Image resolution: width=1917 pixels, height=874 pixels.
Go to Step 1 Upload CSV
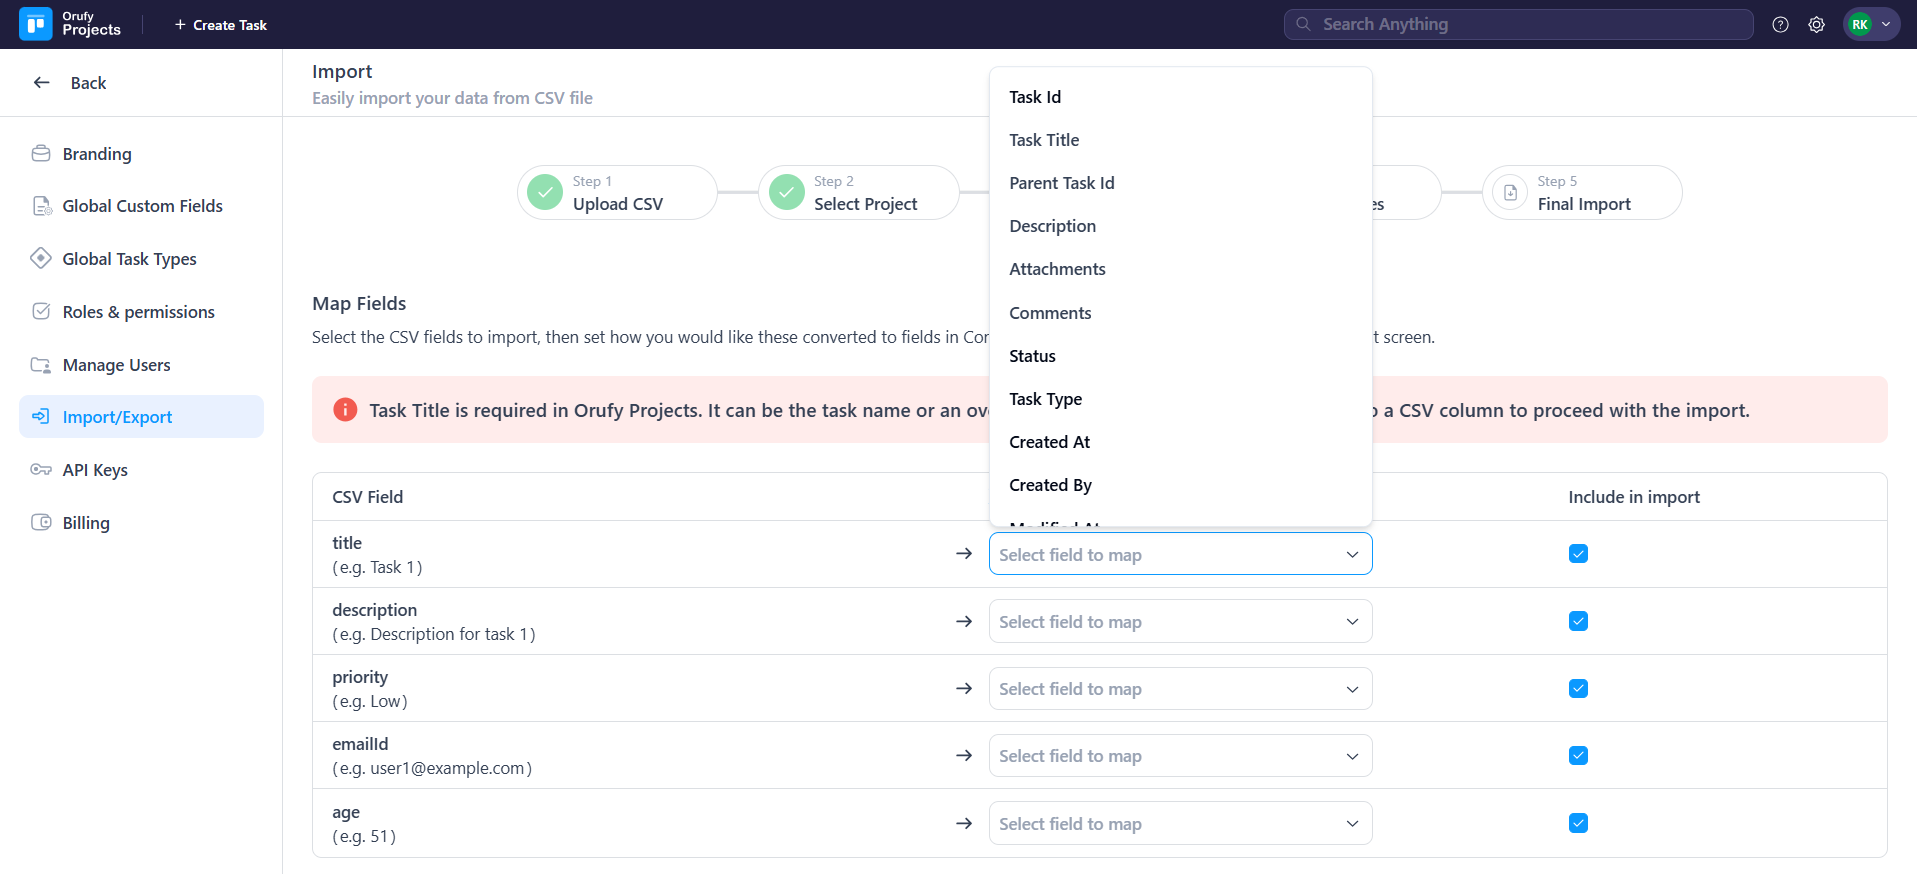[617, 193]
